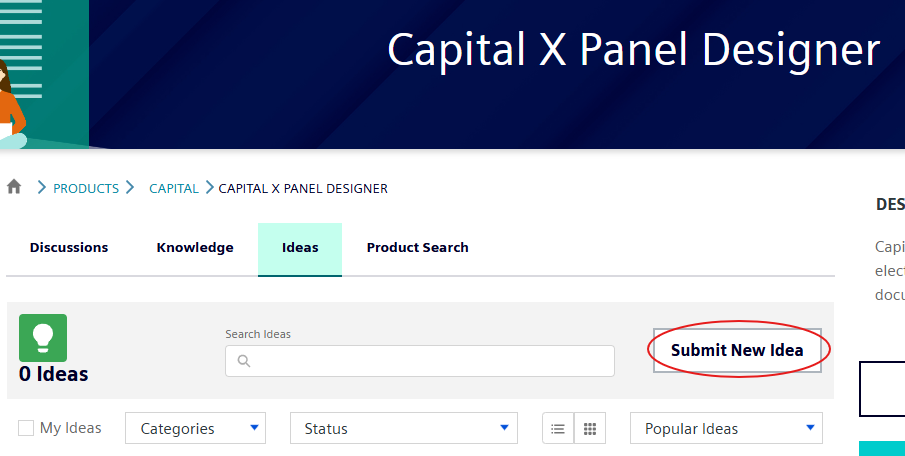Focus the Search Ideas input field
This screenshot has width=905, height=456.
click(430, 361)
